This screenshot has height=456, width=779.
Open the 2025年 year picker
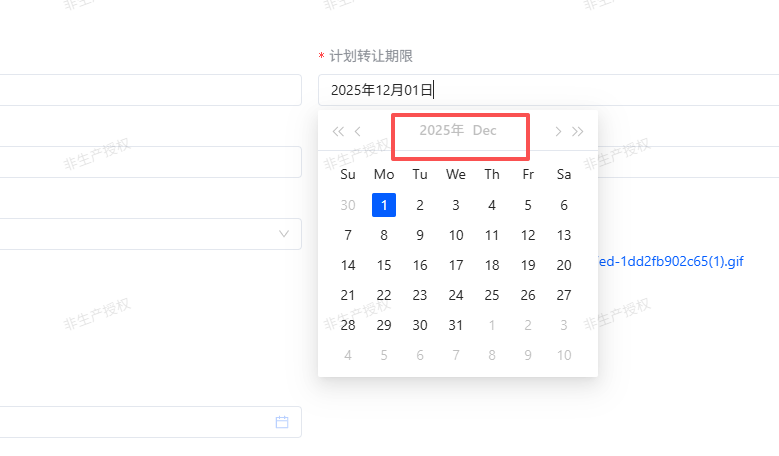[441, 131]
